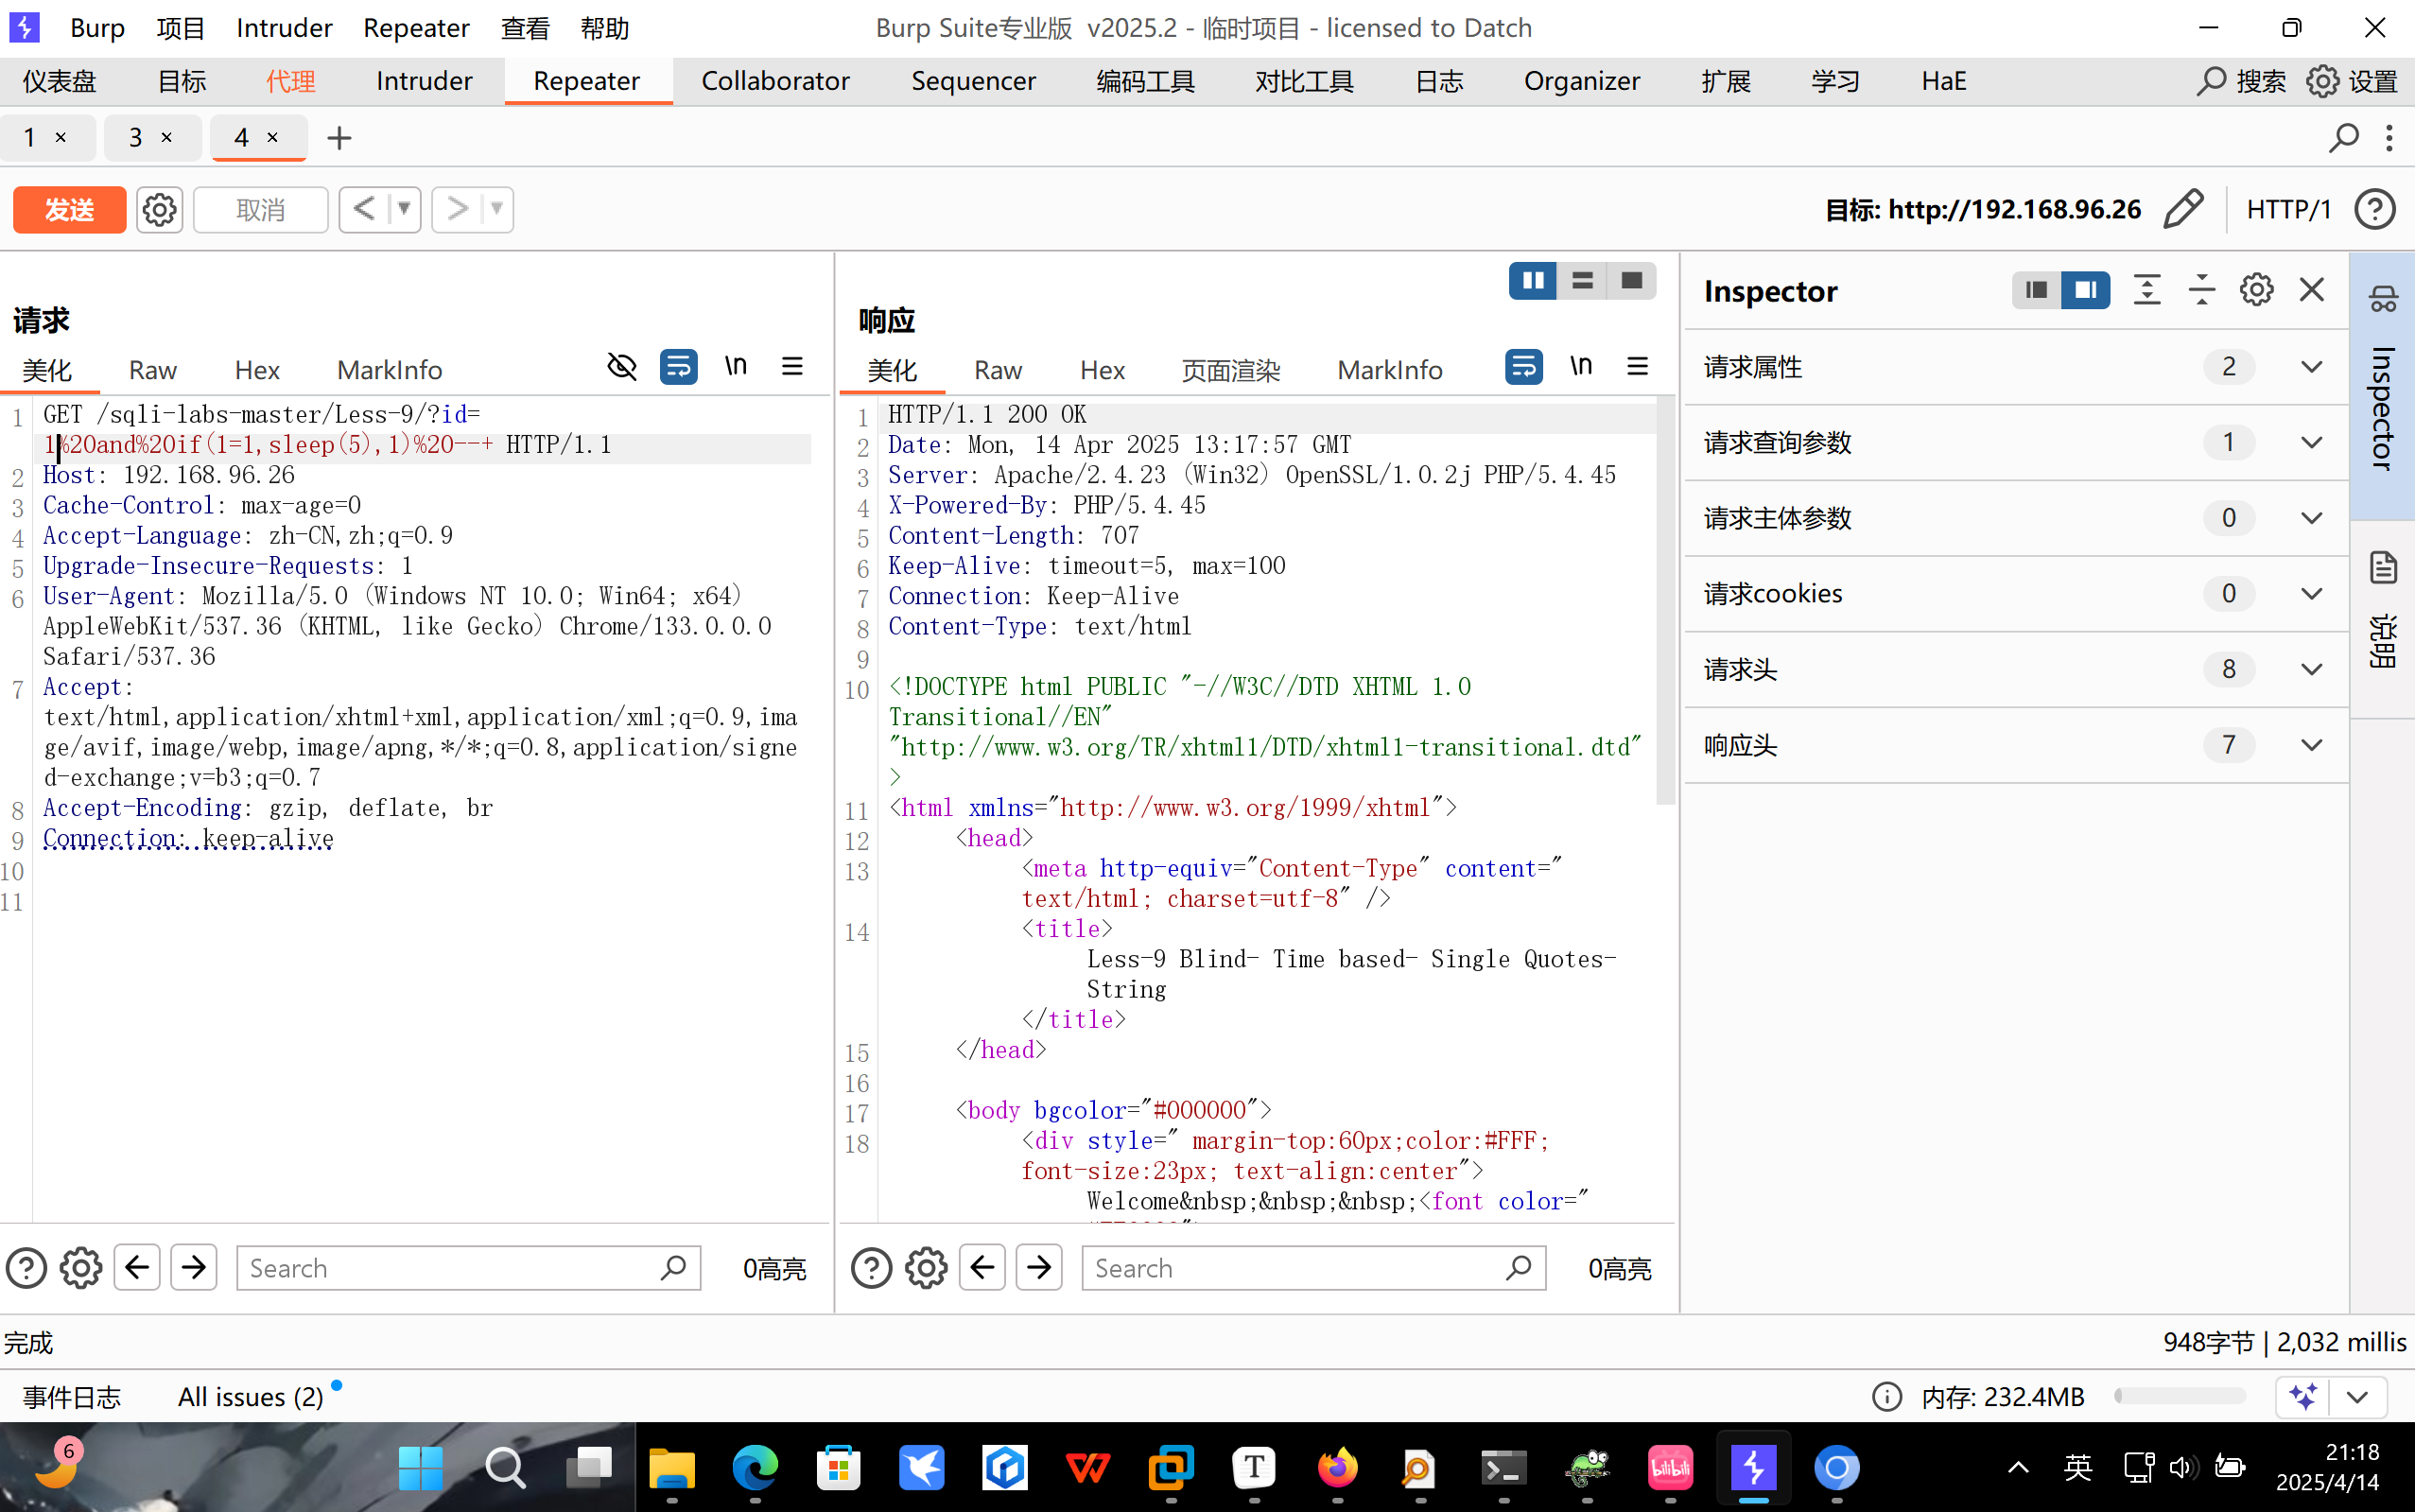Toggle word wrap in the request panel
2415x1512 pixels.
679,366
